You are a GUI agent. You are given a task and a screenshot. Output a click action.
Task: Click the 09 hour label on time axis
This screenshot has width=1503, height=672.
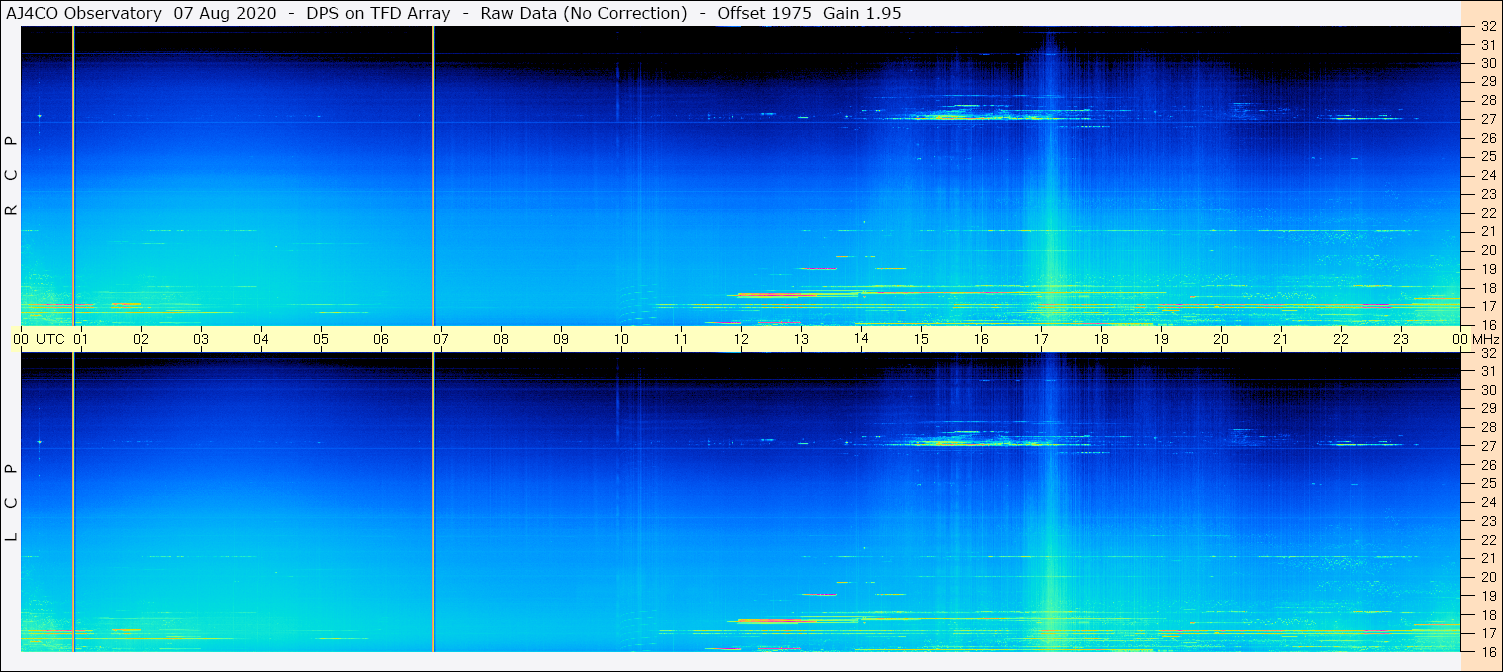[x=561, y=339]
